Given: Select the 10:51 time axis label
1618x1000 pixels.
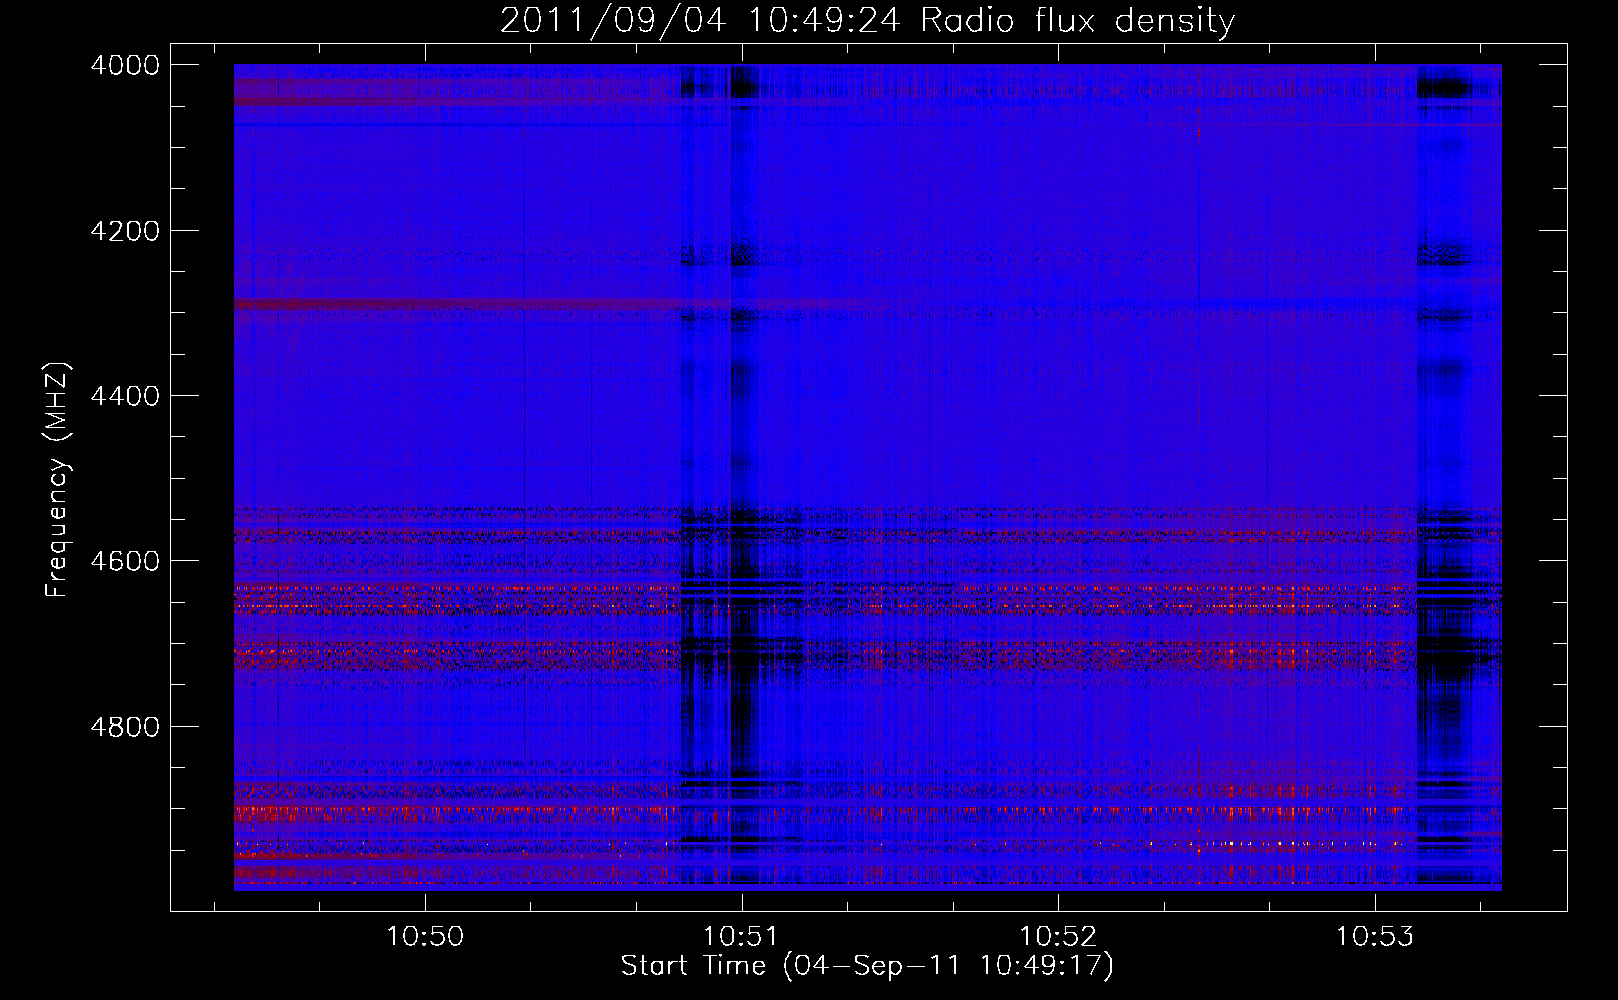Looking at the screenshot, I should point(741,937).
